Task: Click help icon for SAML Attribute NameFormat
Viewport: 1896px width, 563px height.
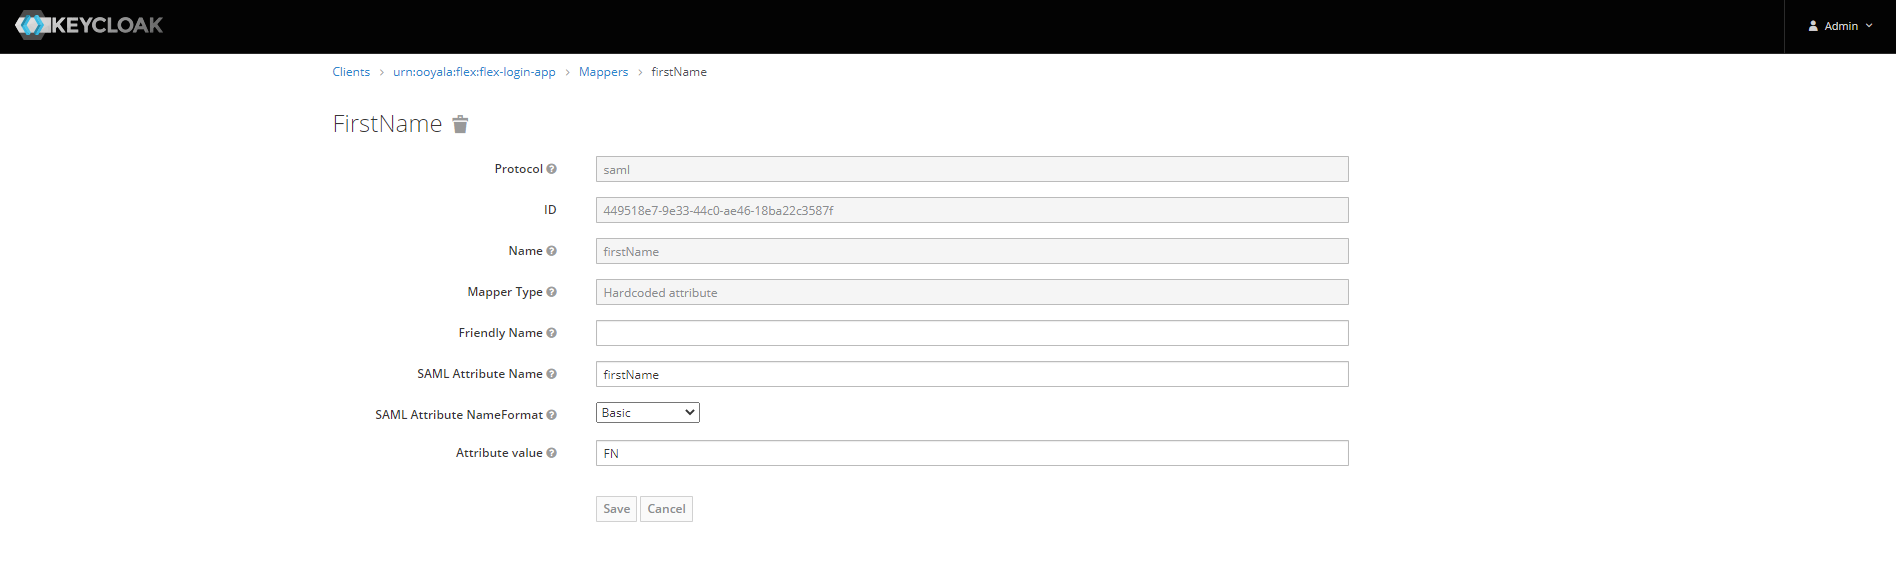Action: tap(551, 415)
